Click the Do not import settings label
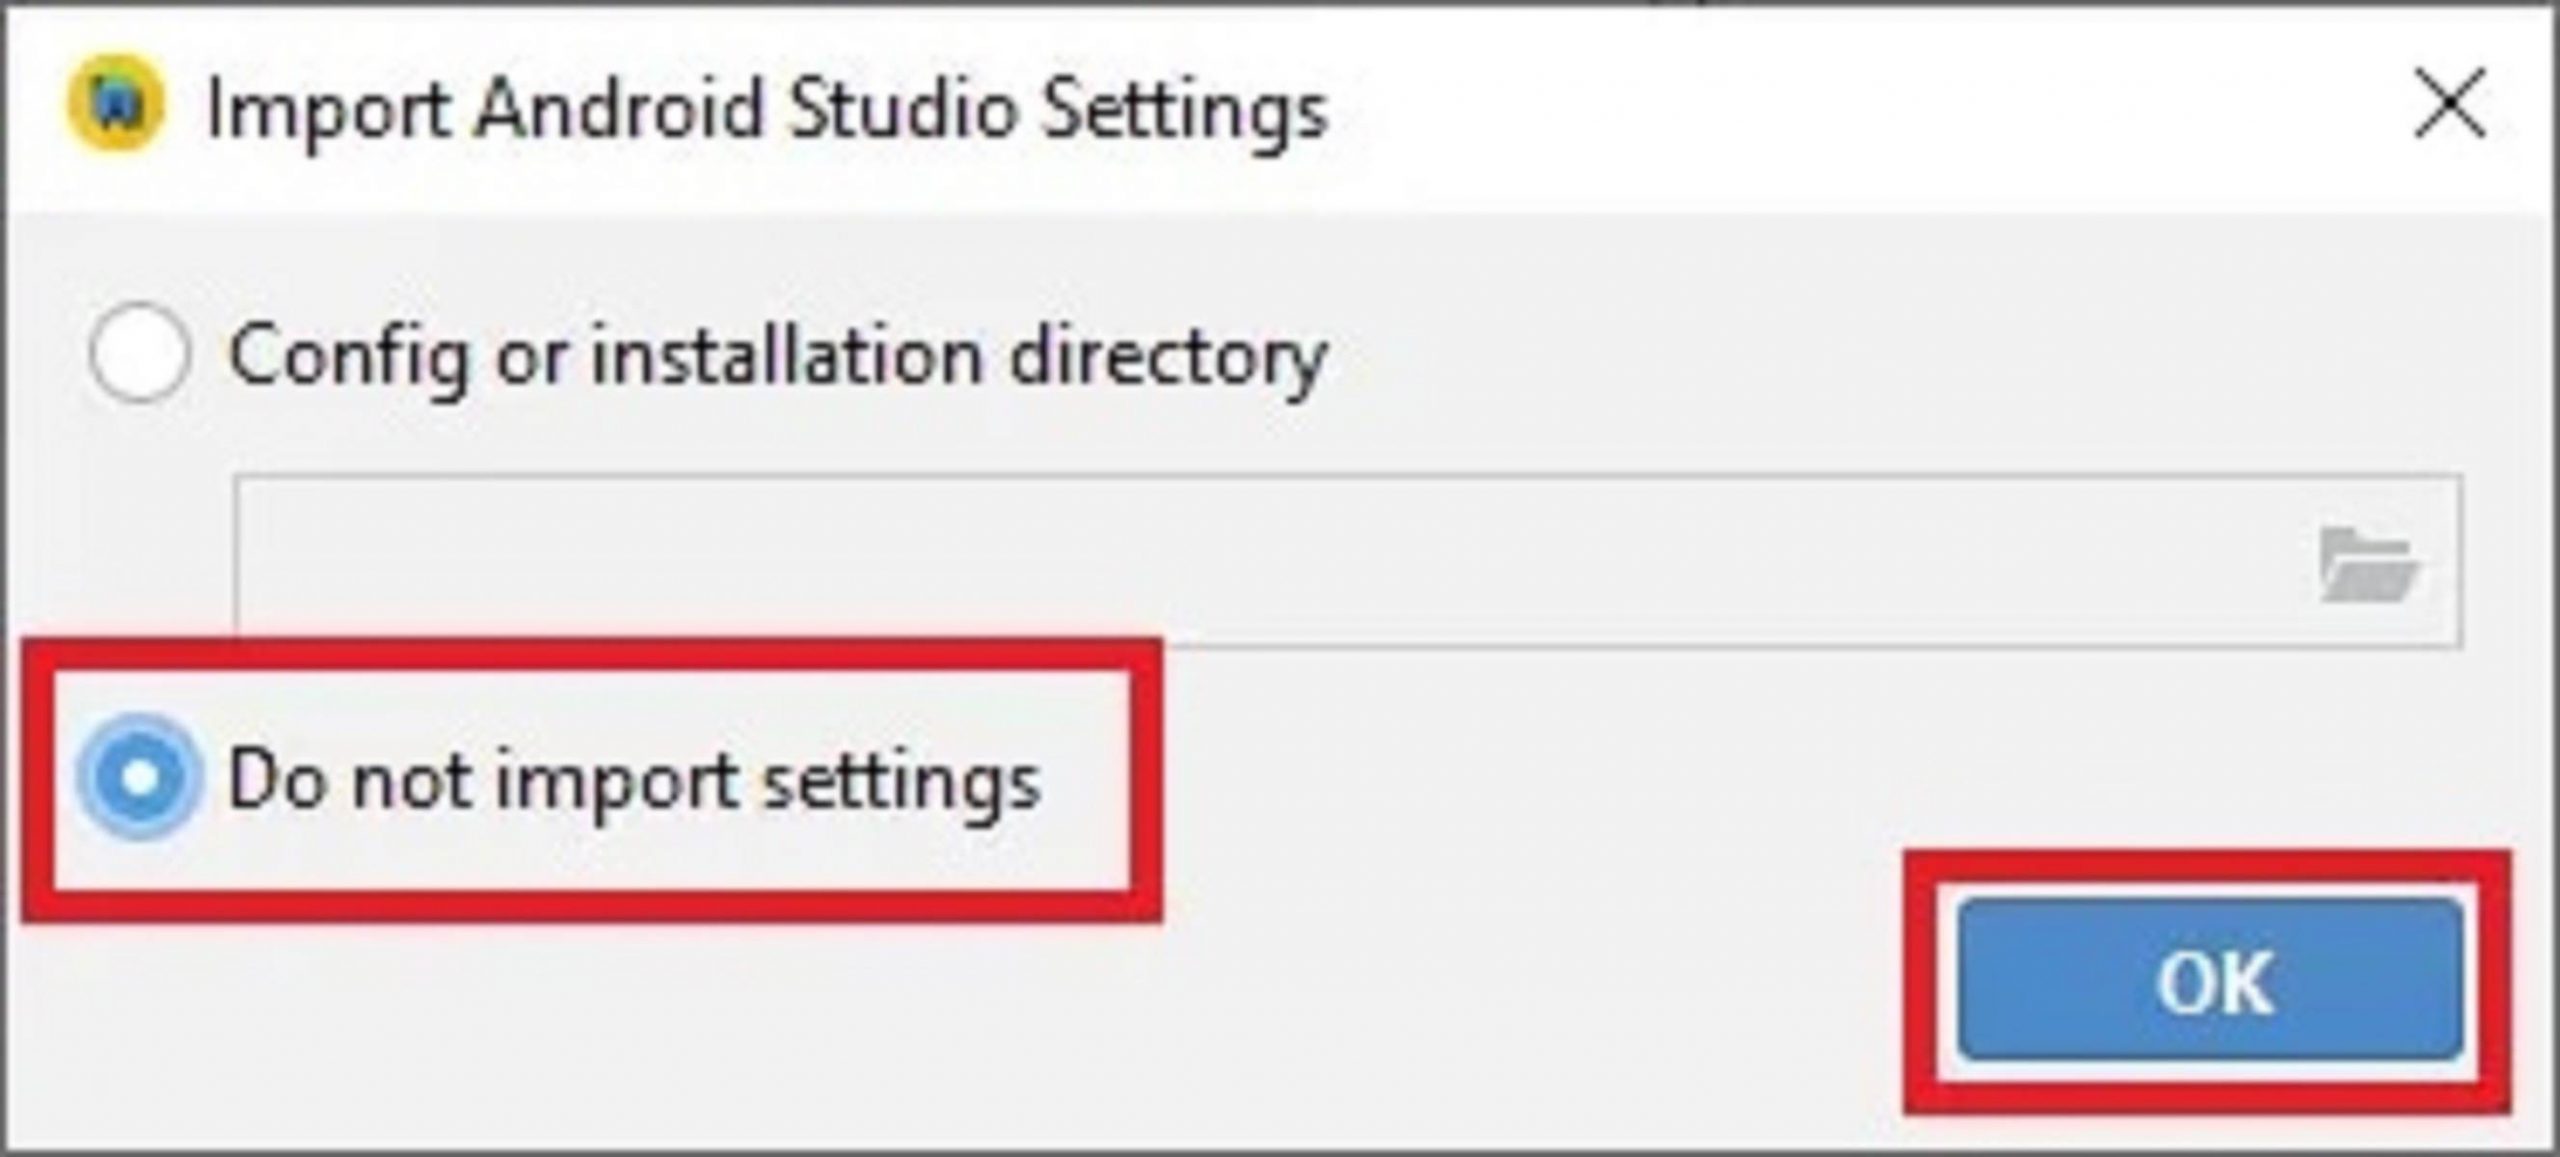 coord(634,781)
